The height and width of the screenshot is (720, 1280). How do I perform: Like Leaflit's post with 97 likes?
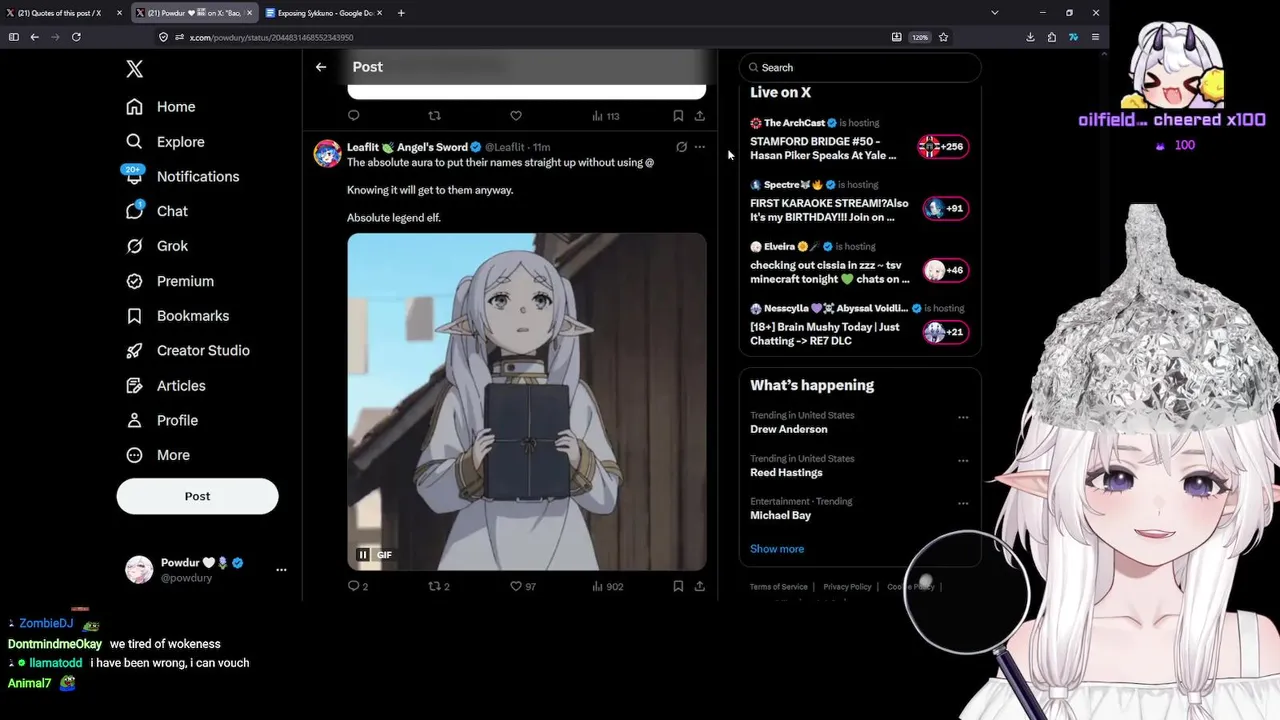523,586
